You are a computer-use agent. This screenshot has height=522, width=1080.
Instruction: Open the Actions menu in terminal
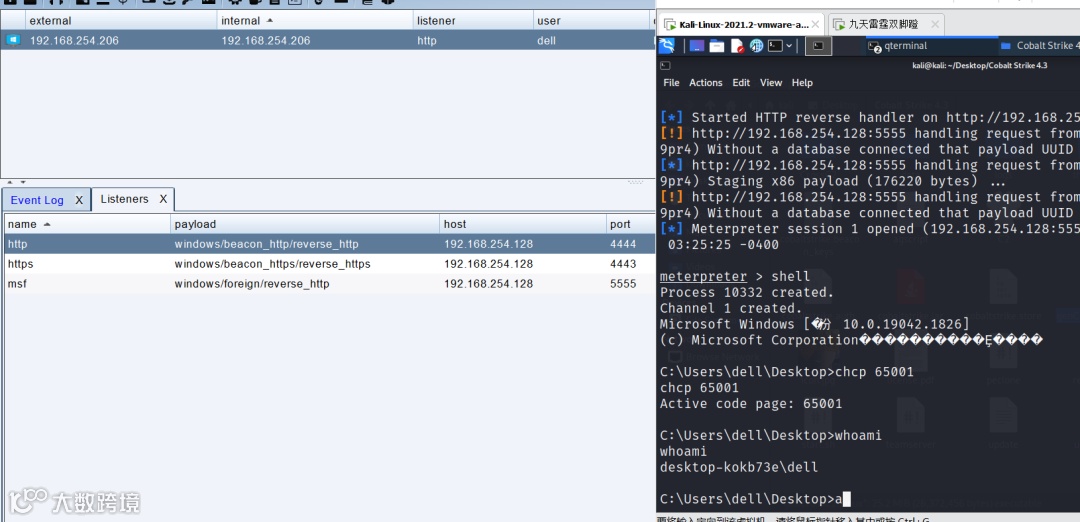tap(706, 83)
